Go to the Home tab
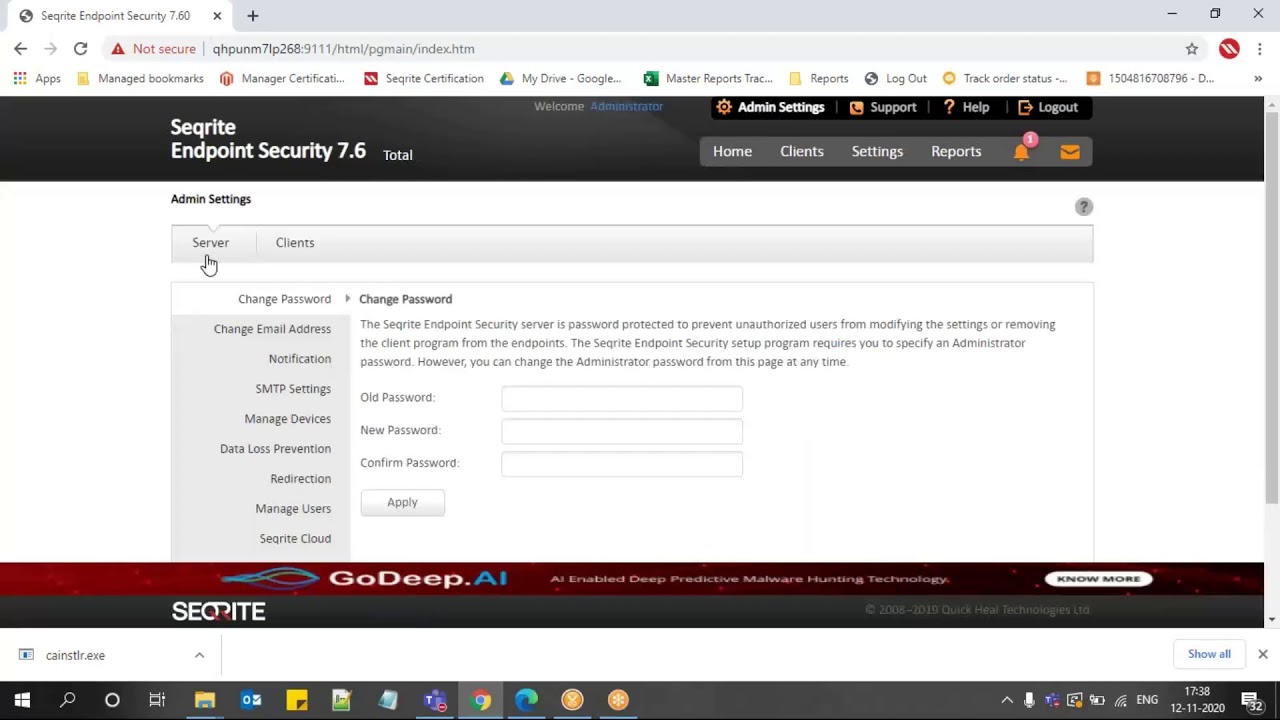 (732, 151)
